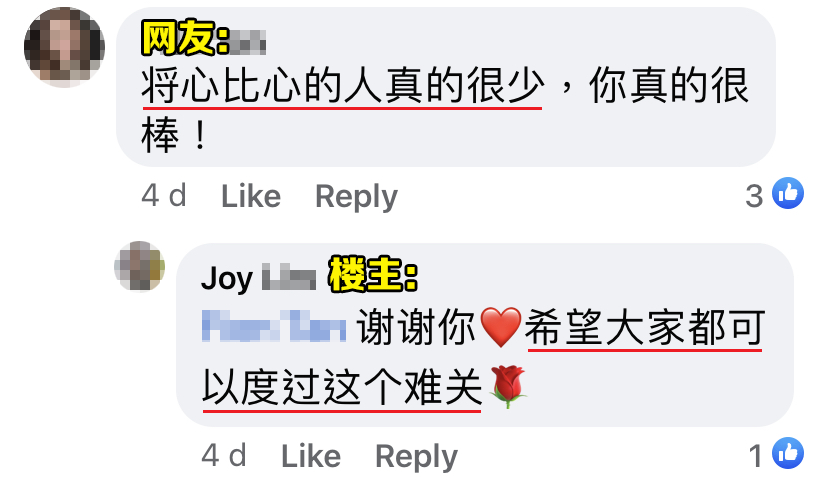The height and width of the screenshot is (482, 828).
Task: View the 4 d timestamp of Joy's reply
Action: tap(224, 455)
